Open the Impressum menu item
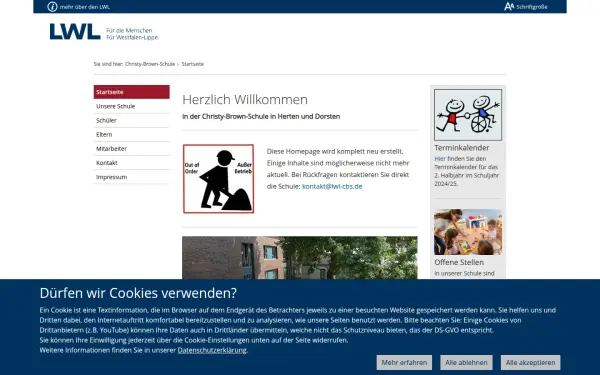Viewport: 600px width, 375px height. (x=132, y=177)
